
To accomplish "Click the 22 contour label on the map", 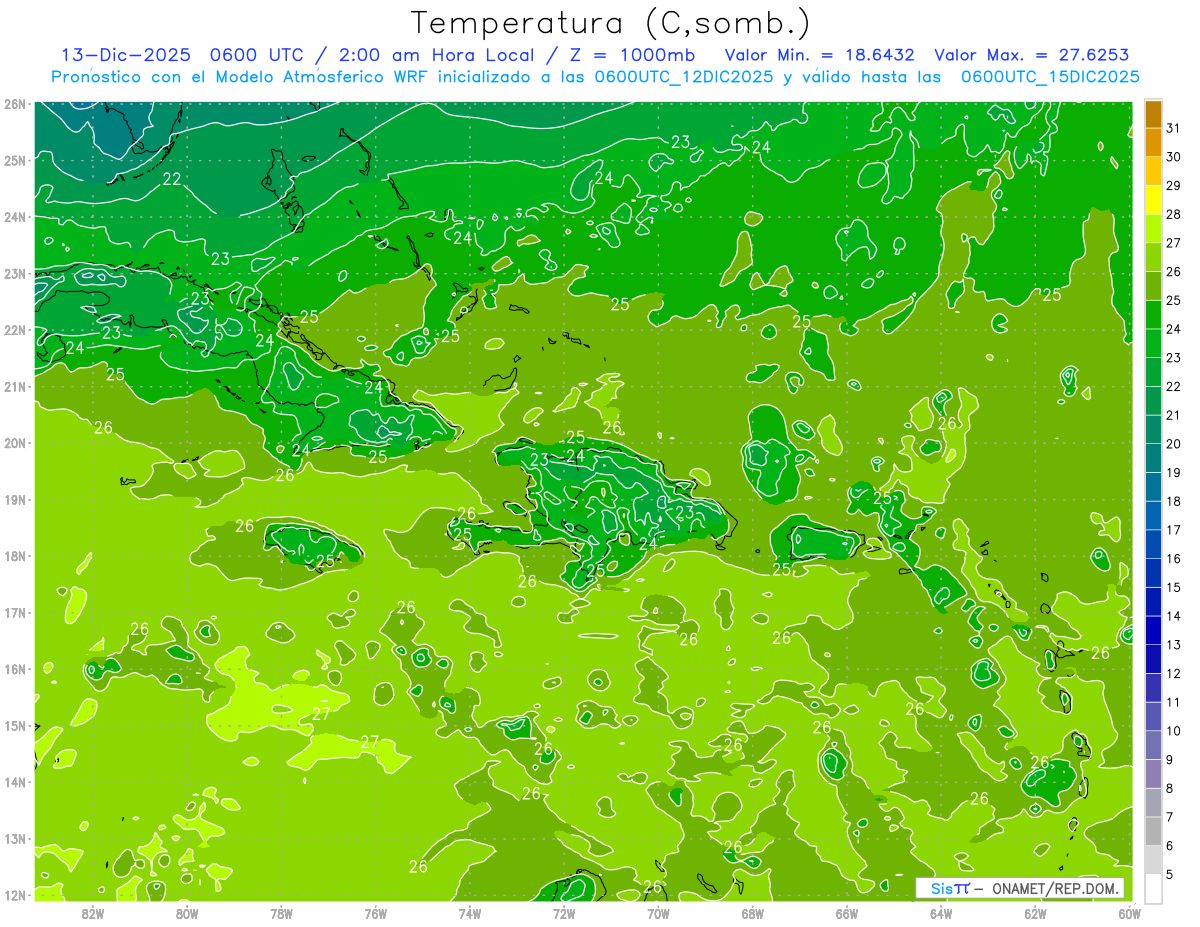I will click(x=172, y=179).
